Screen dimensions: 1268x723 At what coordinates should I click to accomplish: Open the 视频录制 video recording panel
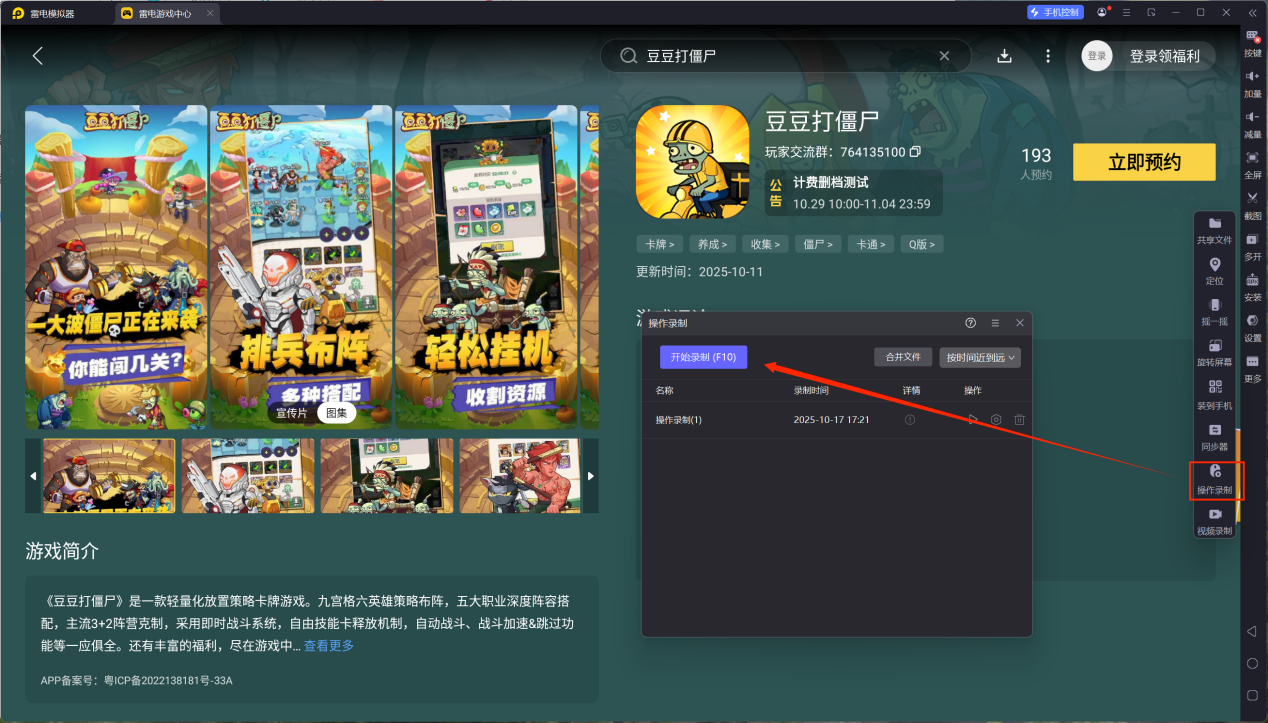pos(1215,522)
